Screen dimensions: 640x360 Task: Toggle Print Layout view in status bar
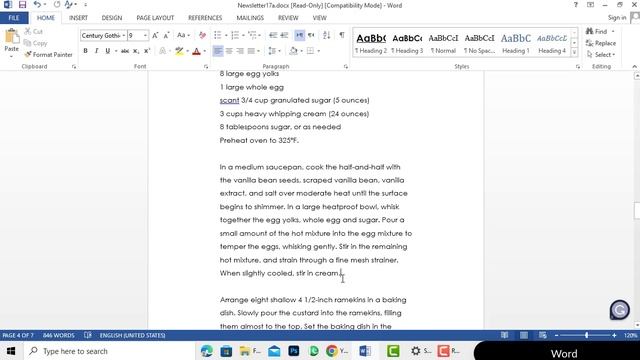point(524,335)
